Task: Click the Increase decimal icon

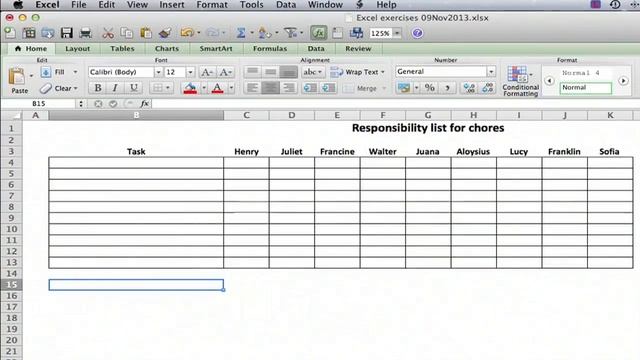Action: (469, 87)
